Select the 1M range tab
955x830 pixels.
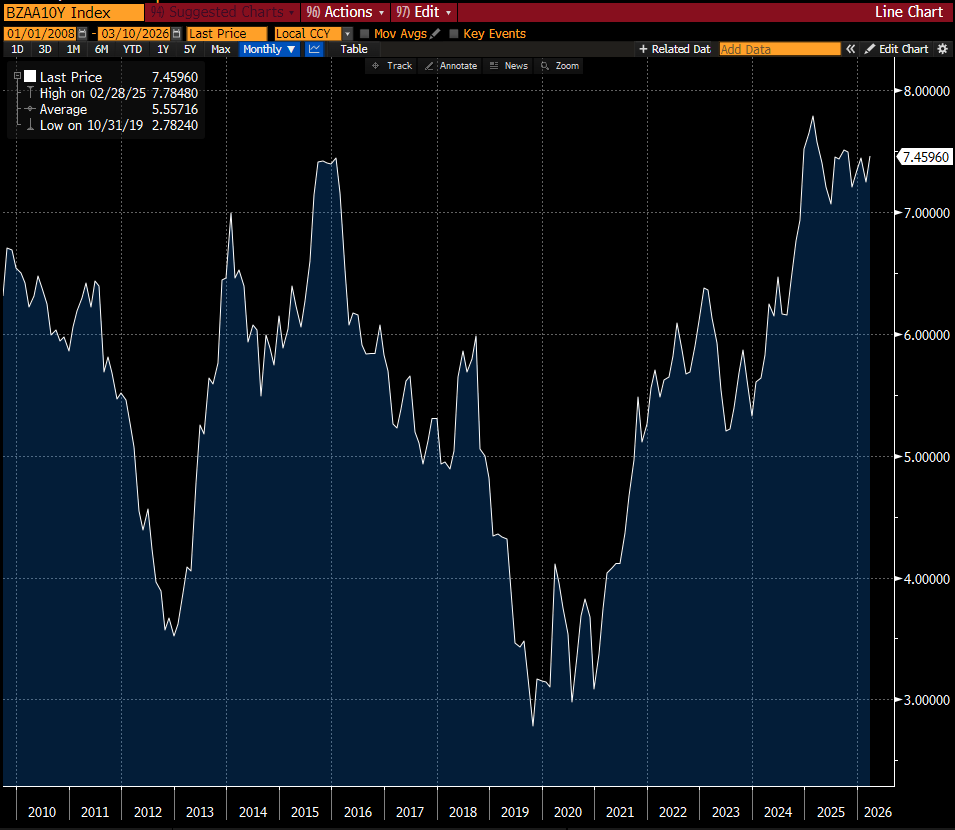pos(73,49)
